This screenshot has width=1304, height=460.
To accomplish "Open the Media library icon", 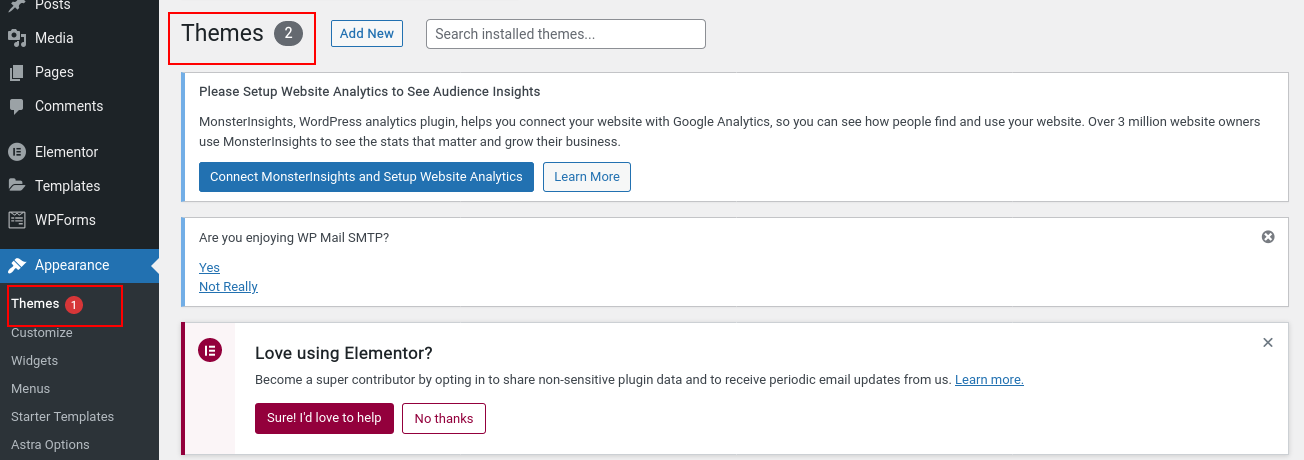I will [x=16, y=38].
